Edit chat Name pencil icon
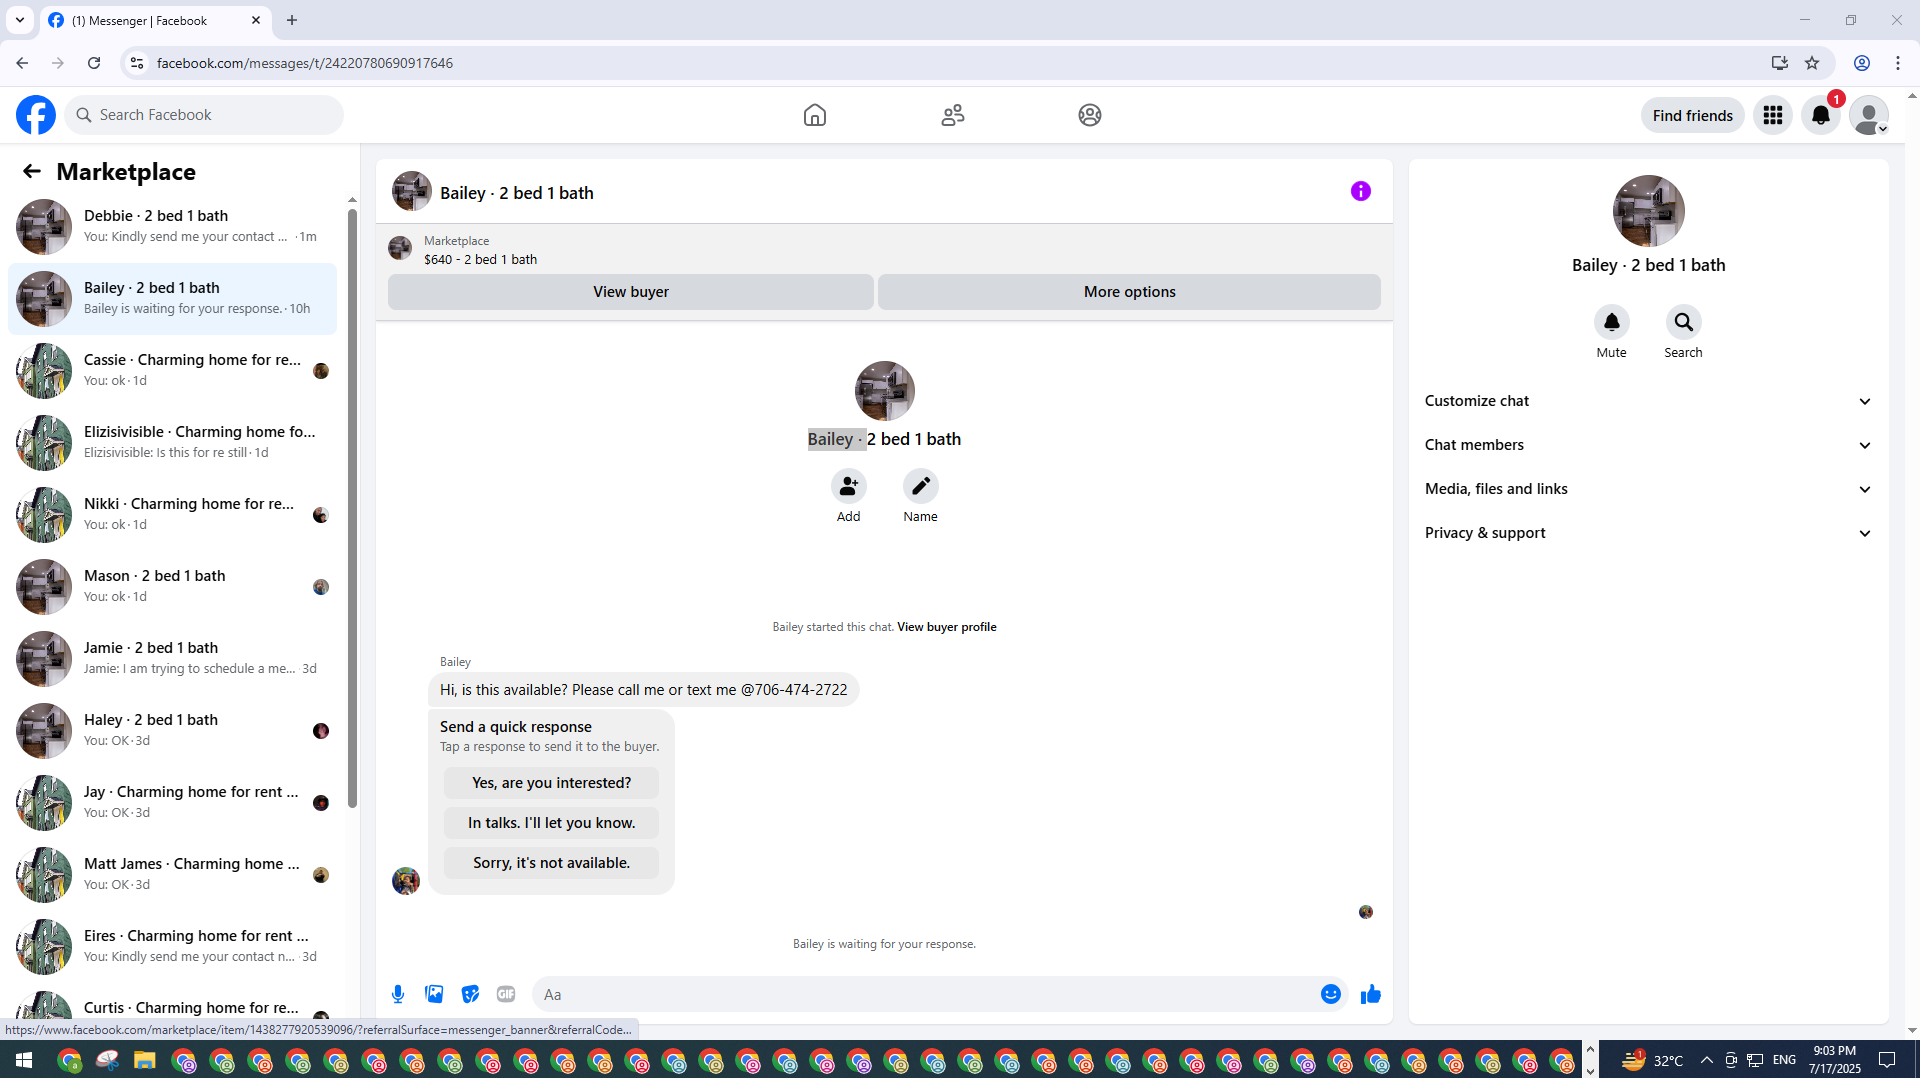Screen dimensions: 1920x1078 (921, 486)
